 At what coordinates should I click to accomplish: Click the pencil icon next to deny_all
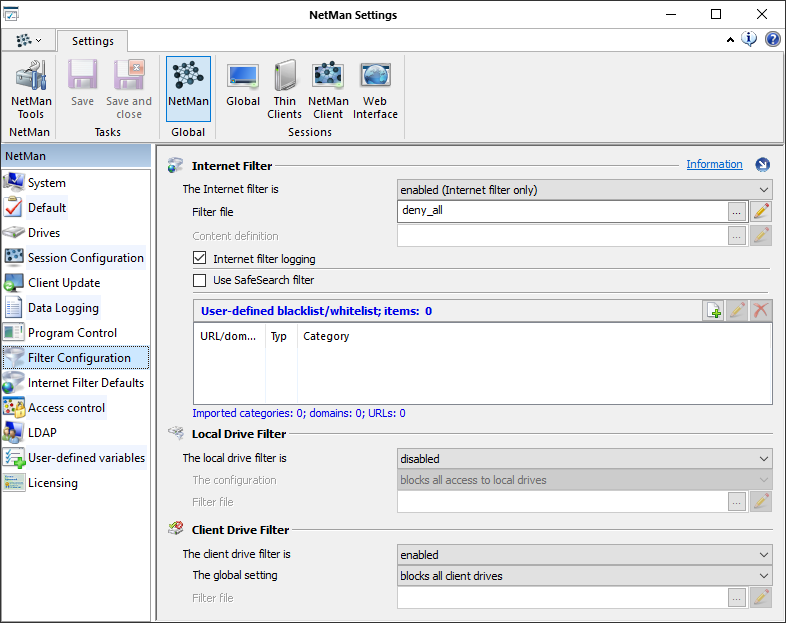click(x=761, y=211)
